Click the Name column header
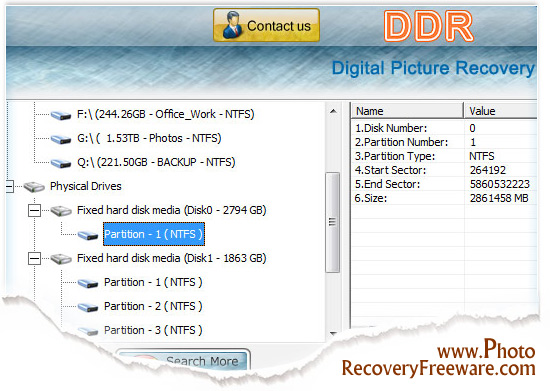Viewport: 550px width, 391px height. 407,111
